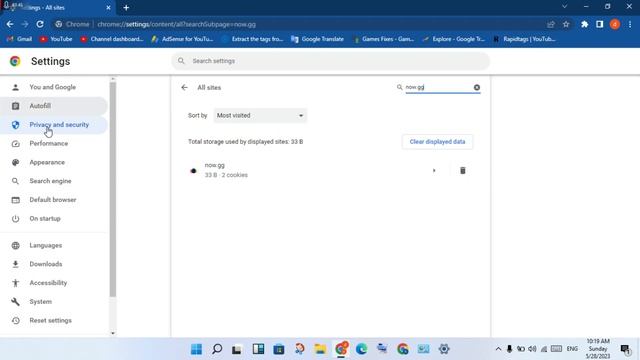Open Sort by Most visited dropdown
The image size is (640, 360).
pos(260,116)
